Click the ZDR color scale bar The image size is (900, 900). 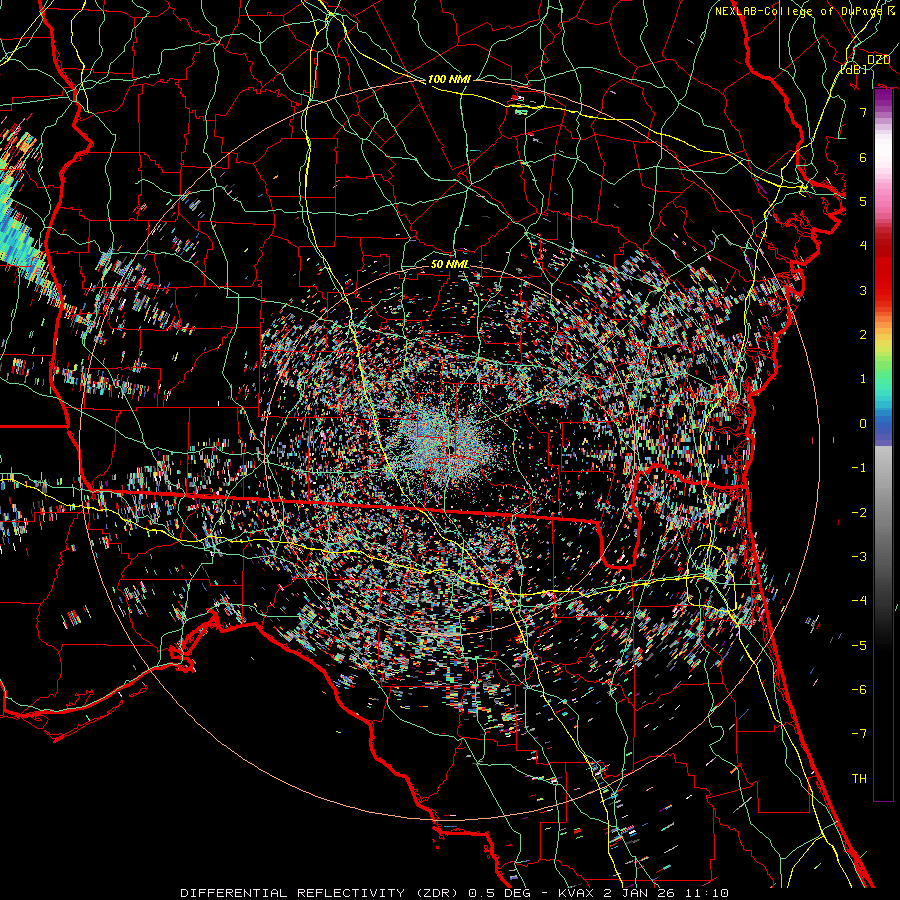[x=883, y=445]
